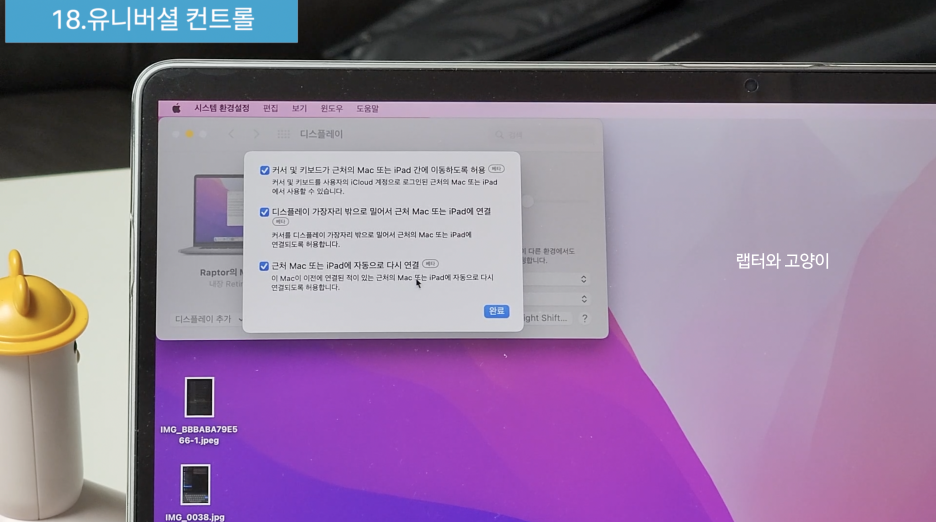The image size is (936, 522).
Task: Click the 완료 button
Action: pyautogui.click(x=496, y=311)
